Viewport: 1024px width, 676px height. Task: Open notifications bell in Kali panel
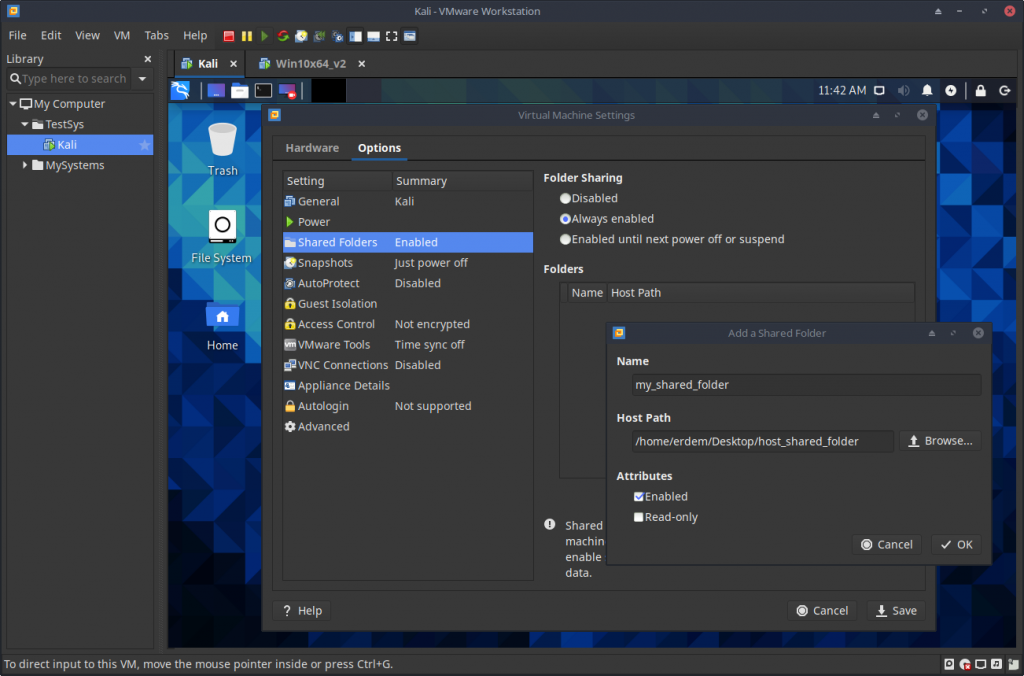tap(927, 91)
